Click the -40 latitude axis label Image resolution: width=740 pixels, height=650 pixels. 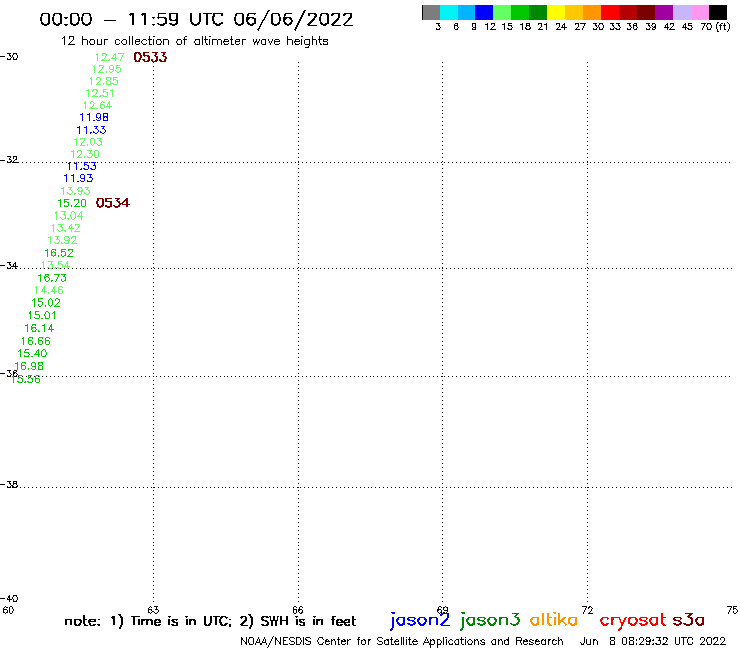9,599
